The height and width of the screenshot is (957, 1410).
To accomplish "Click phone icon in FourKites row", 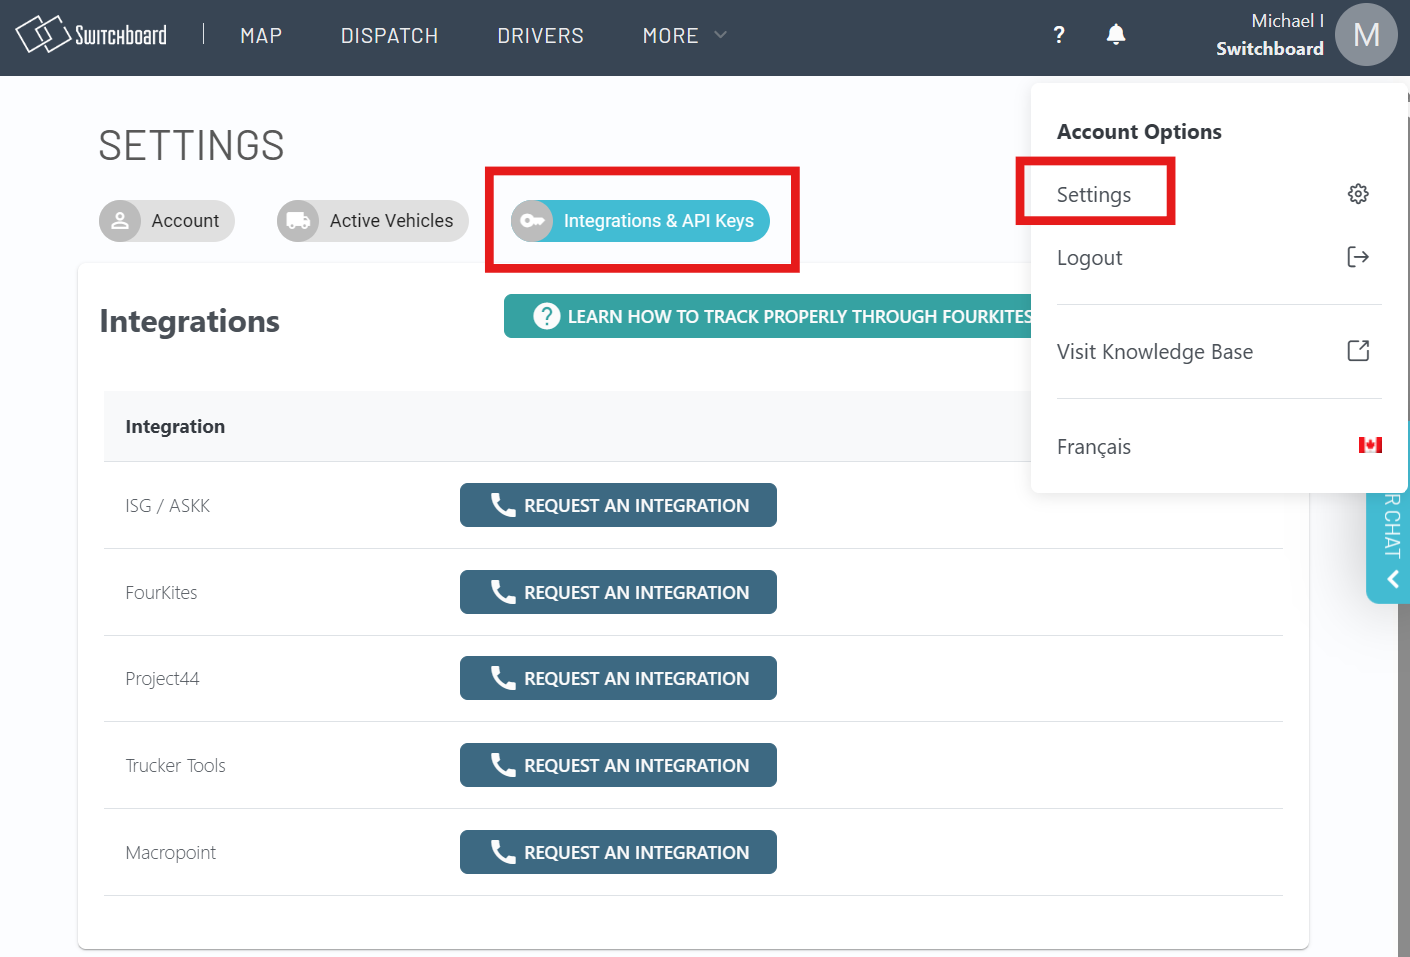I will click(x=503, y=592).
